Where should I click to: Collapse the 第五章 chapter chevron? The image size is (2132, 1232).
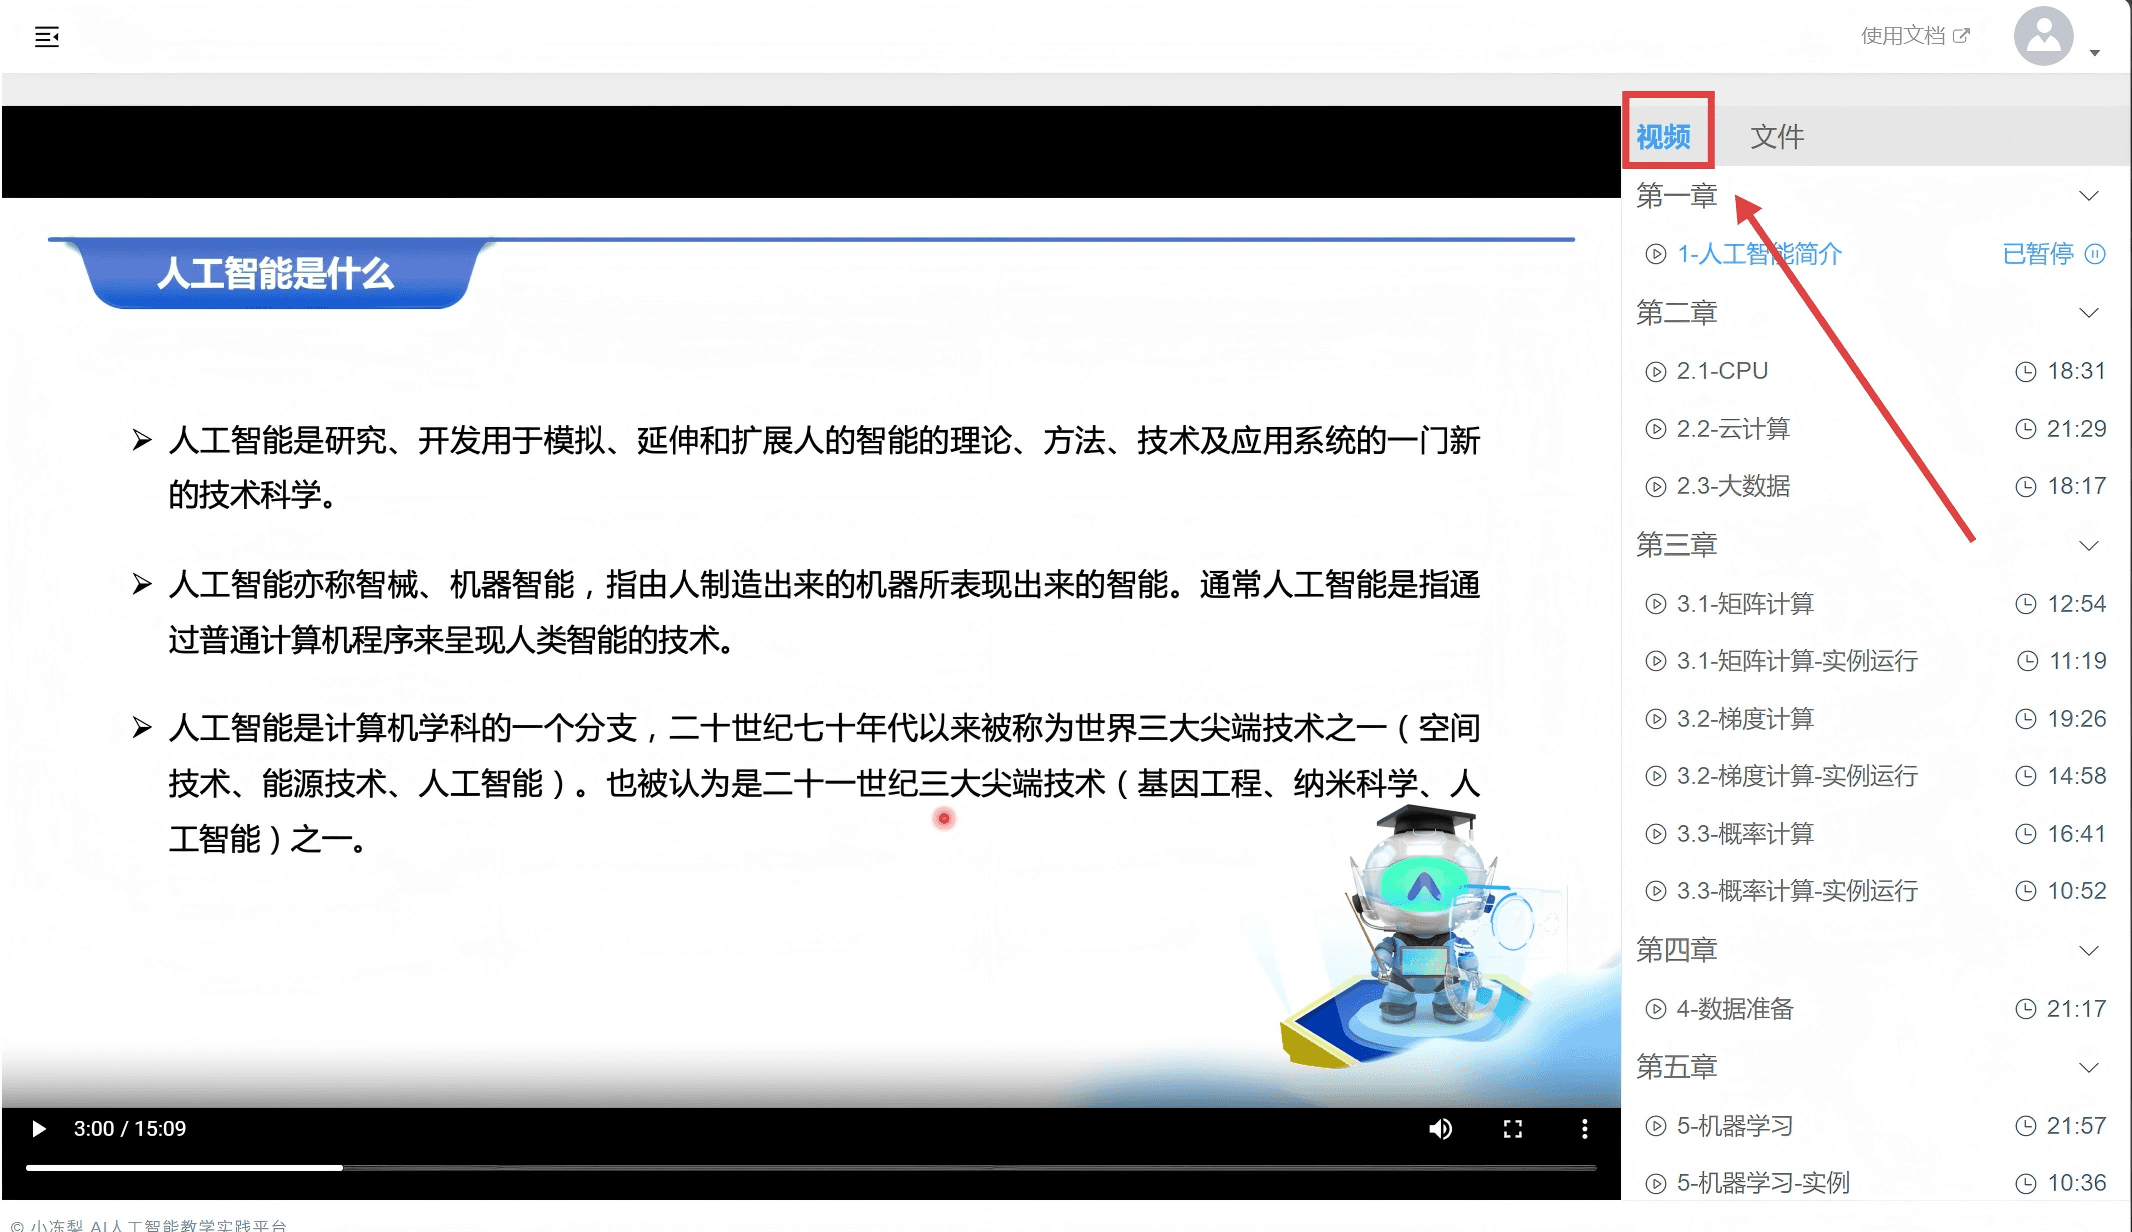click(x=2088, y=1067)
